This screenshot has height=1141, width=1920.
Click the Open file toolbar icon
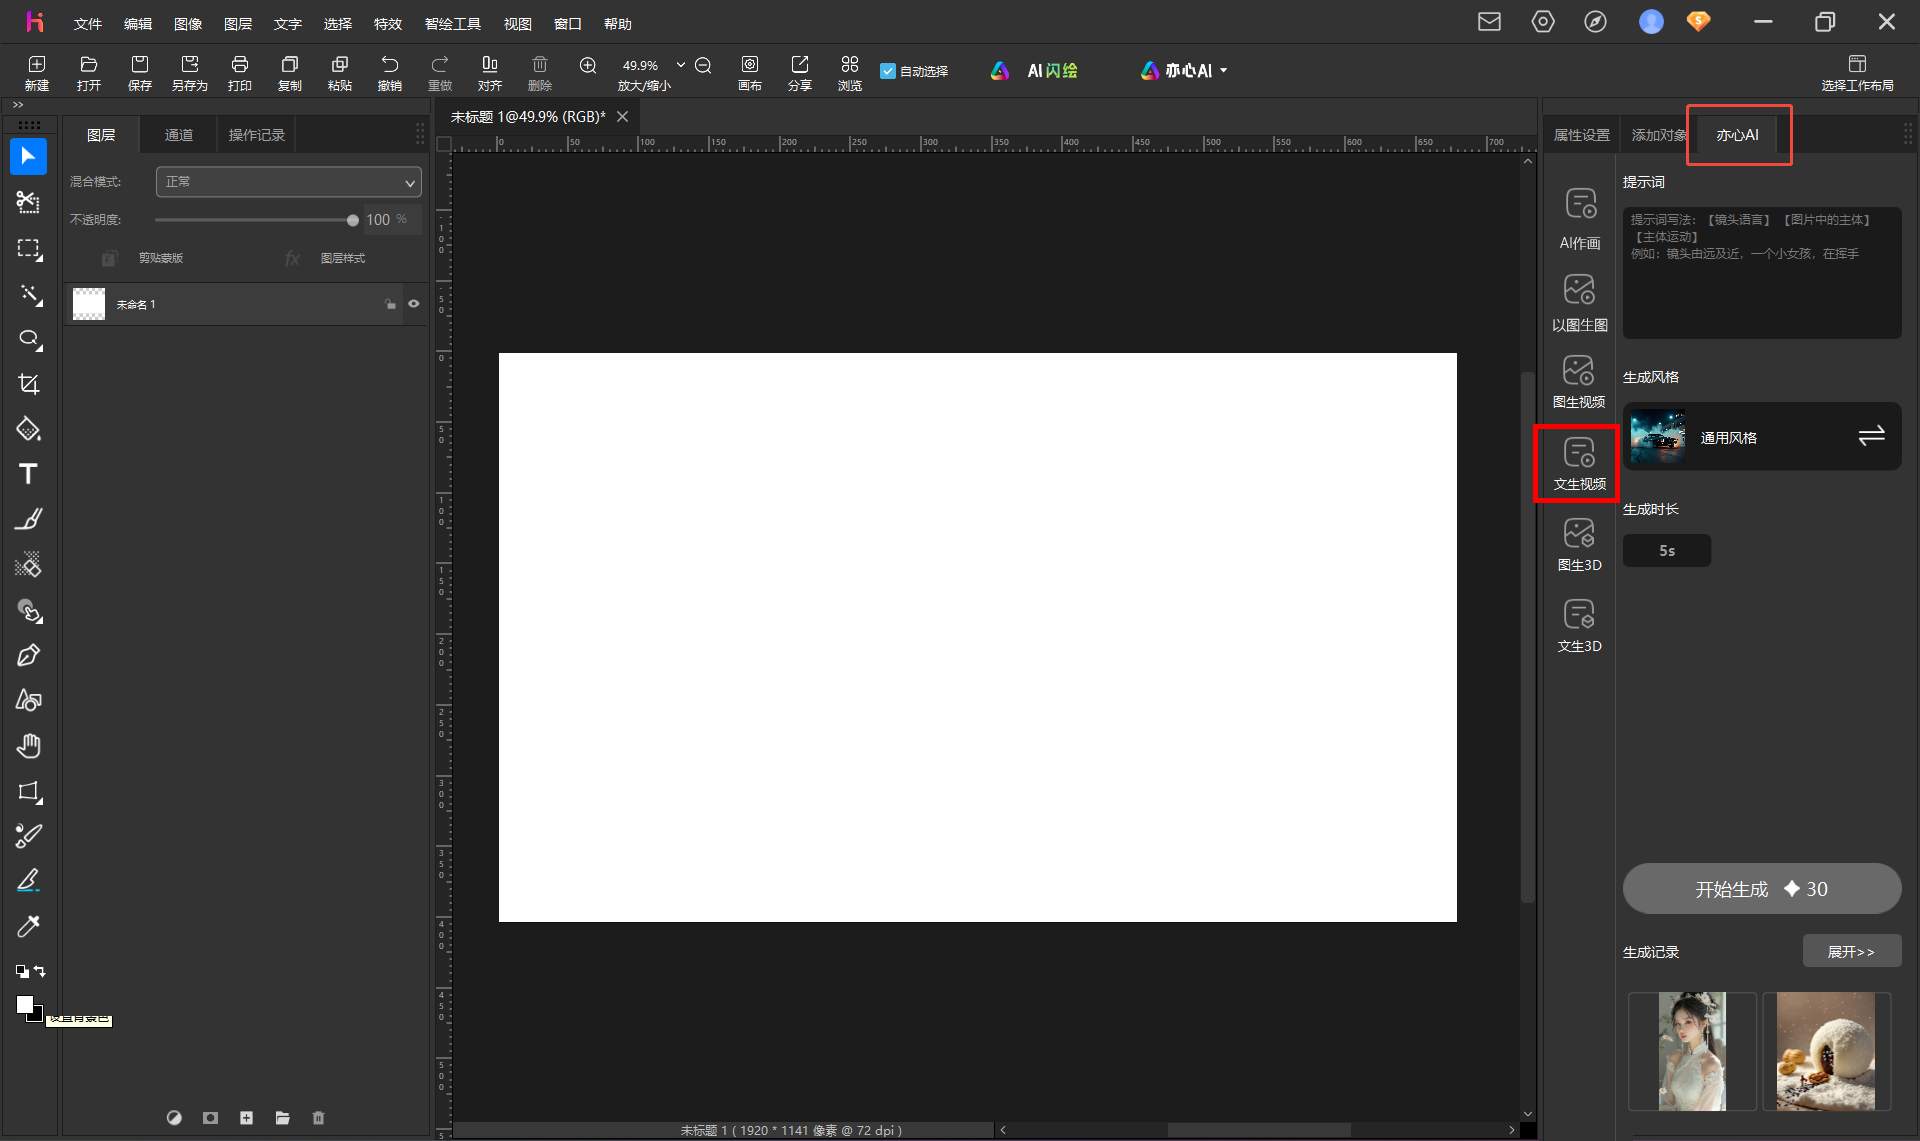coord(89,73)
